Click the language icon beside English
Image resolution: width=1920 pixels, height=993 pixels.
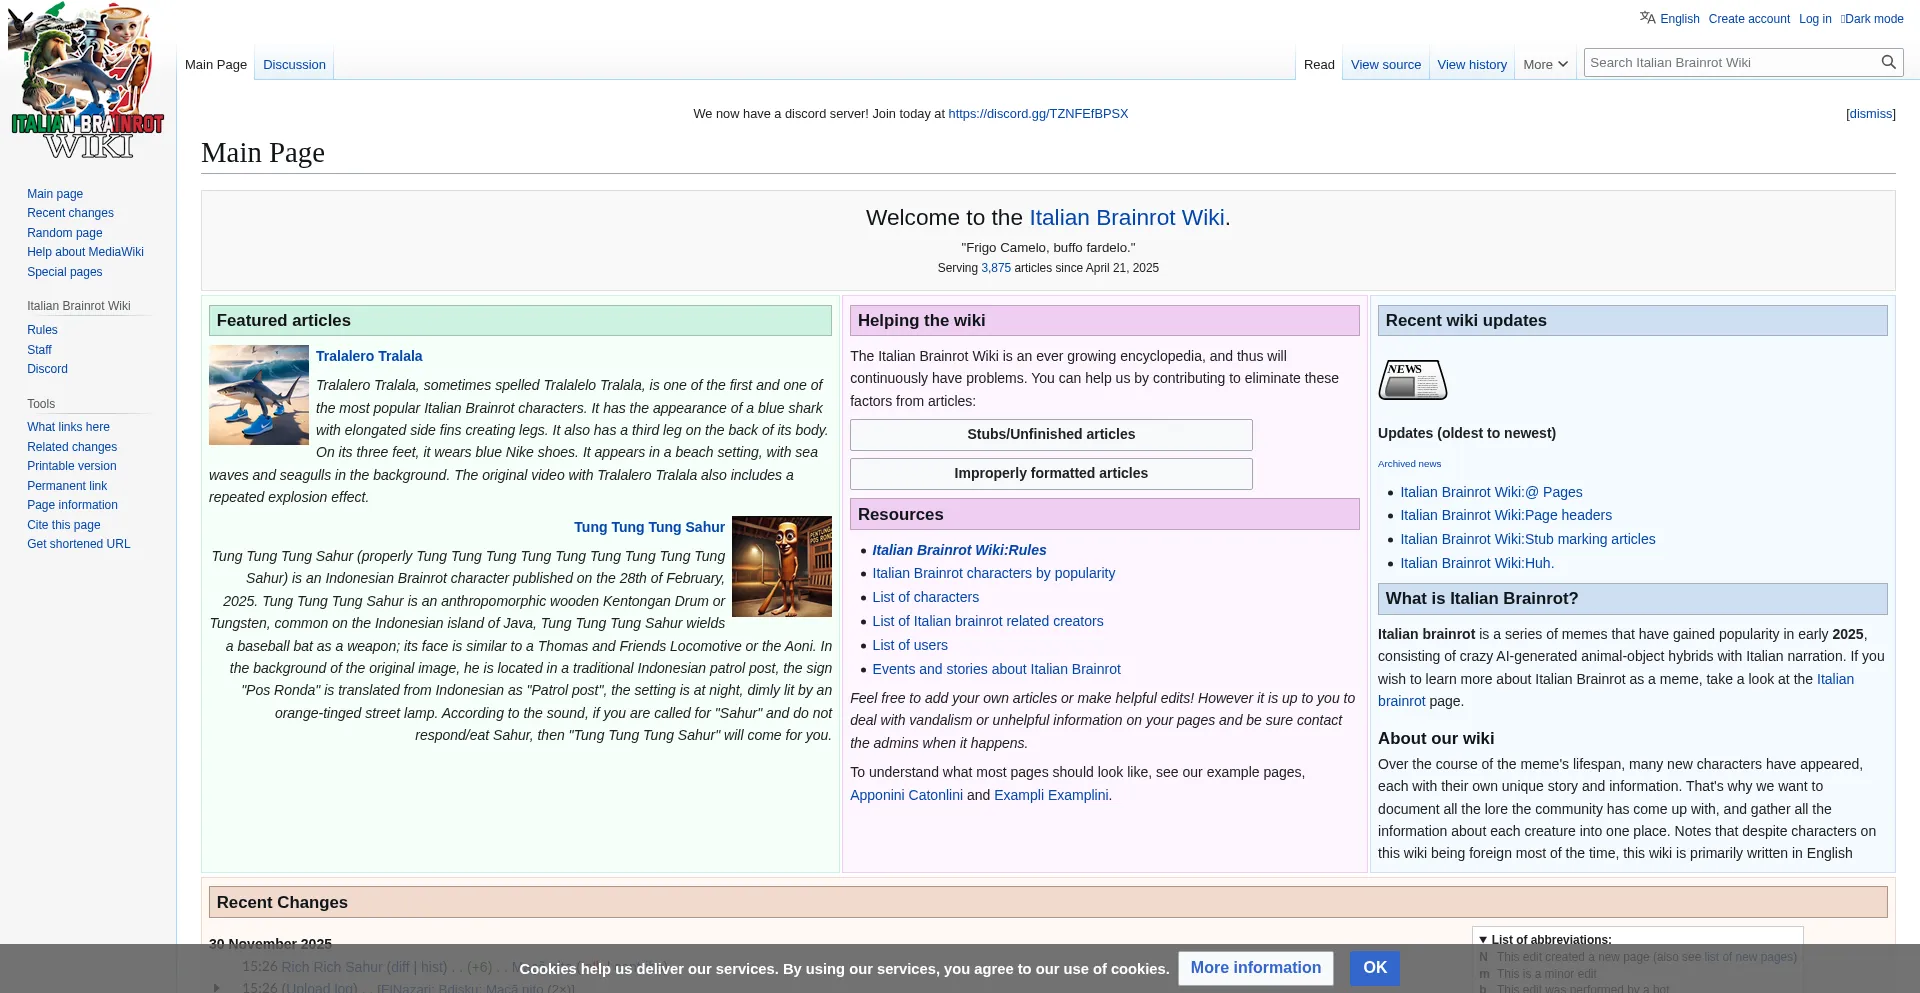pos(1647,18)
